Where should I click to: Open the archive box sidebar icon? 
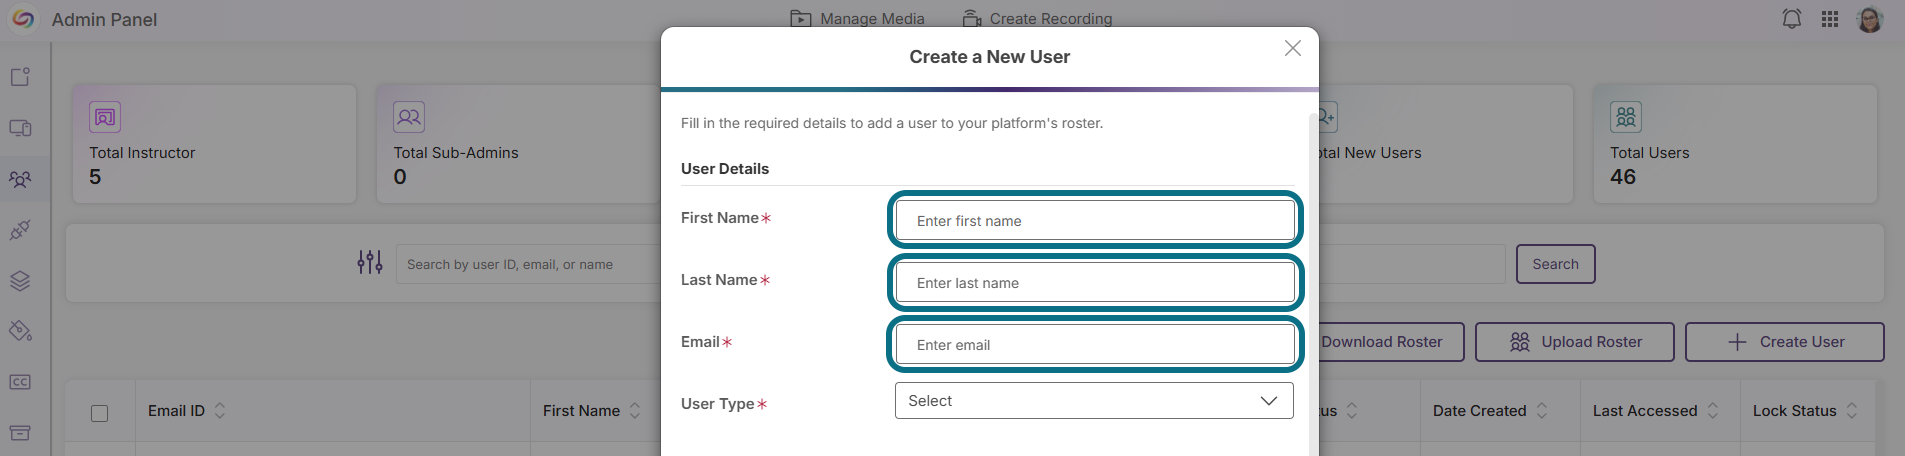21,433
